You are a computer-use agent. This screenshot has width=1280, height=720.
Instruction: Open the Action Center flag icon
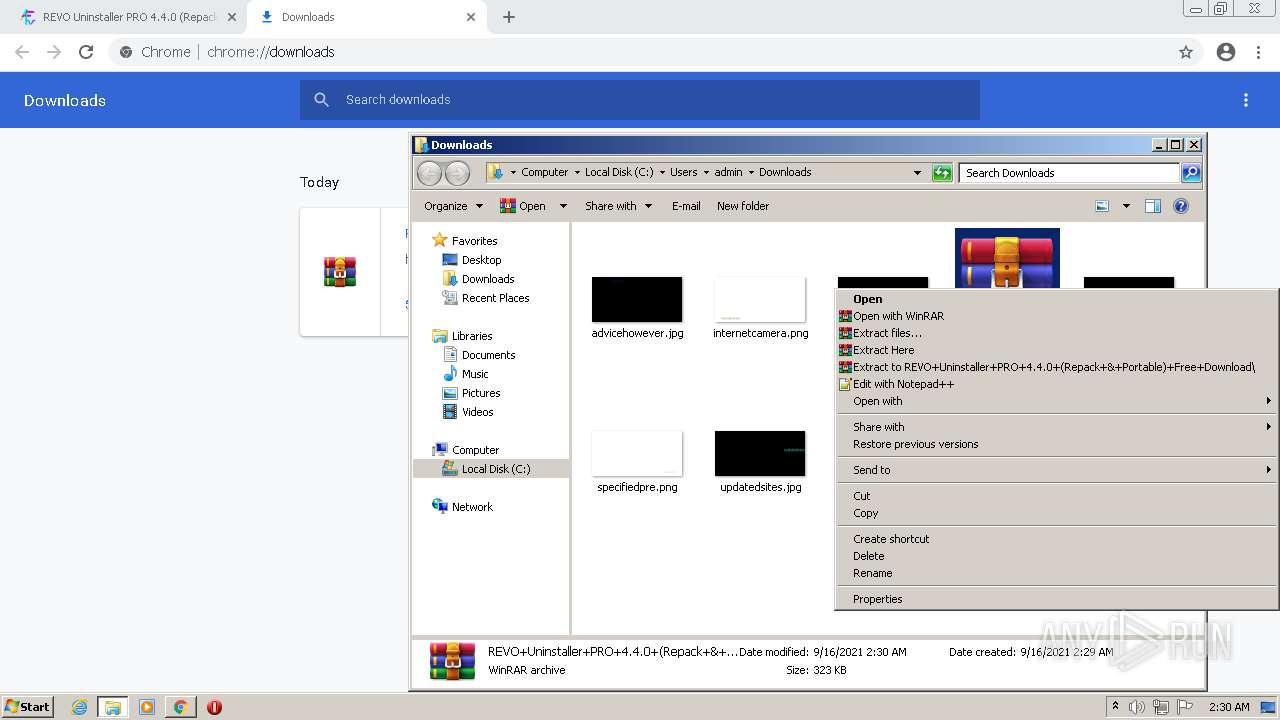pos(1185,707)
